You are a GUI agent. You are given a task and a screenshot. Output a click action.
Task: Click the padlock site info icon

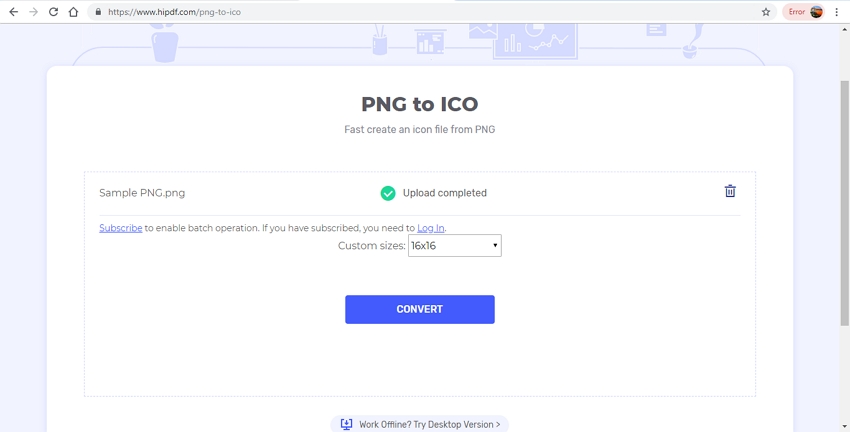tap(98, 12)
